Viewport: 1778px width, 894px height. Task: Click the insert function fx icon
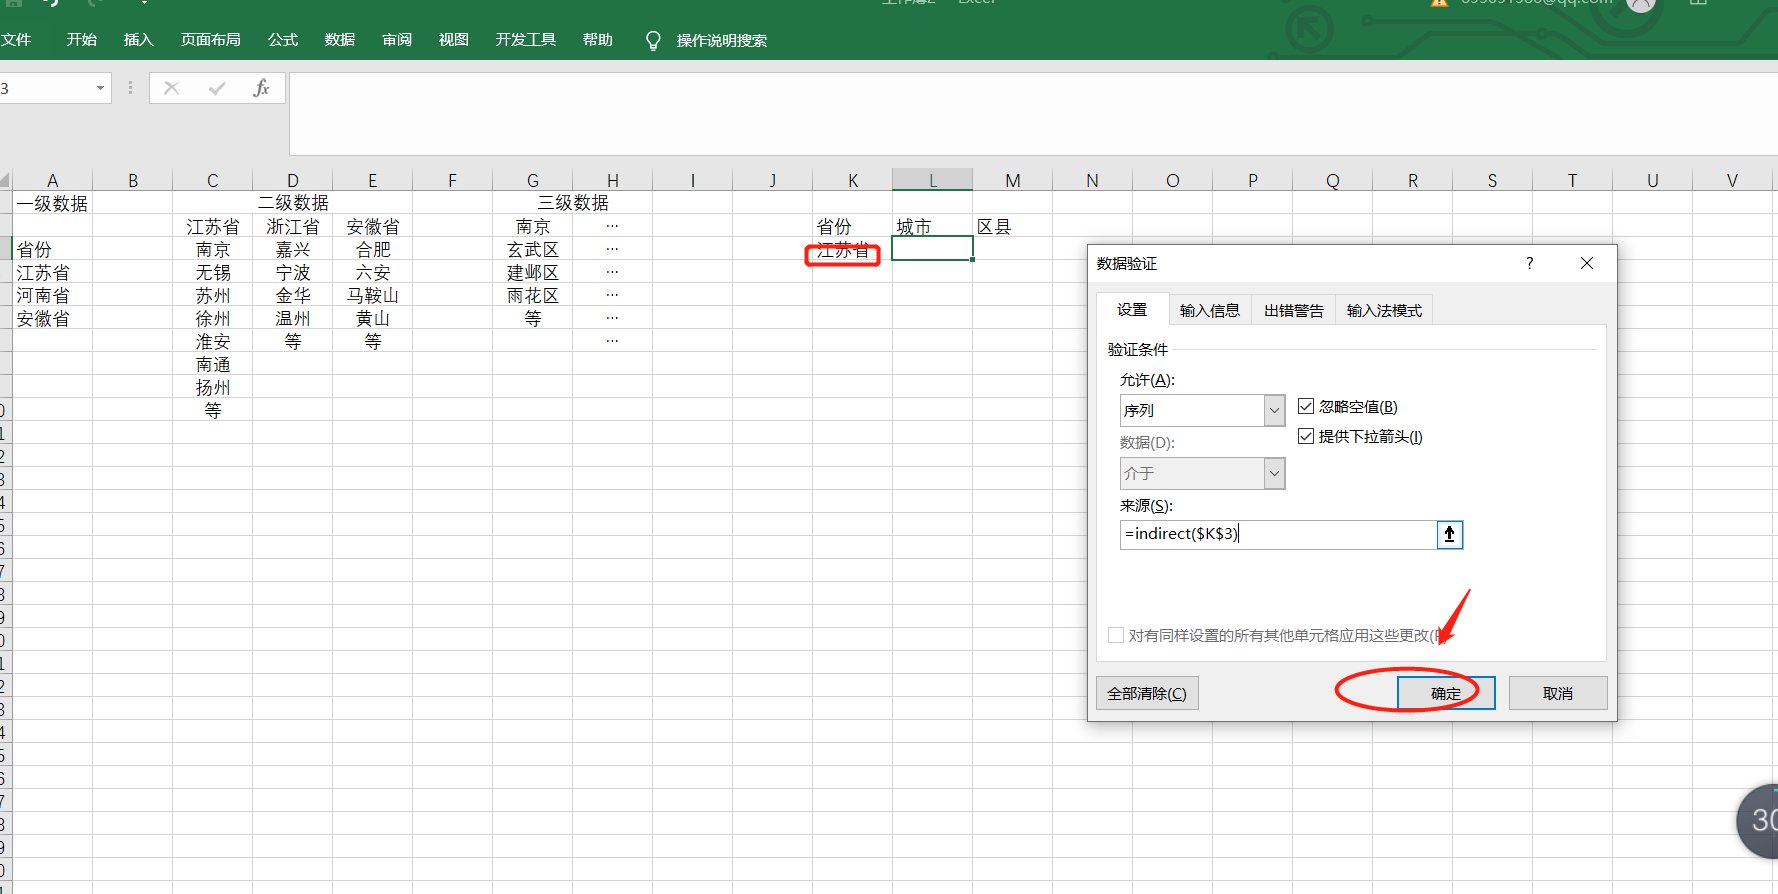261,88
